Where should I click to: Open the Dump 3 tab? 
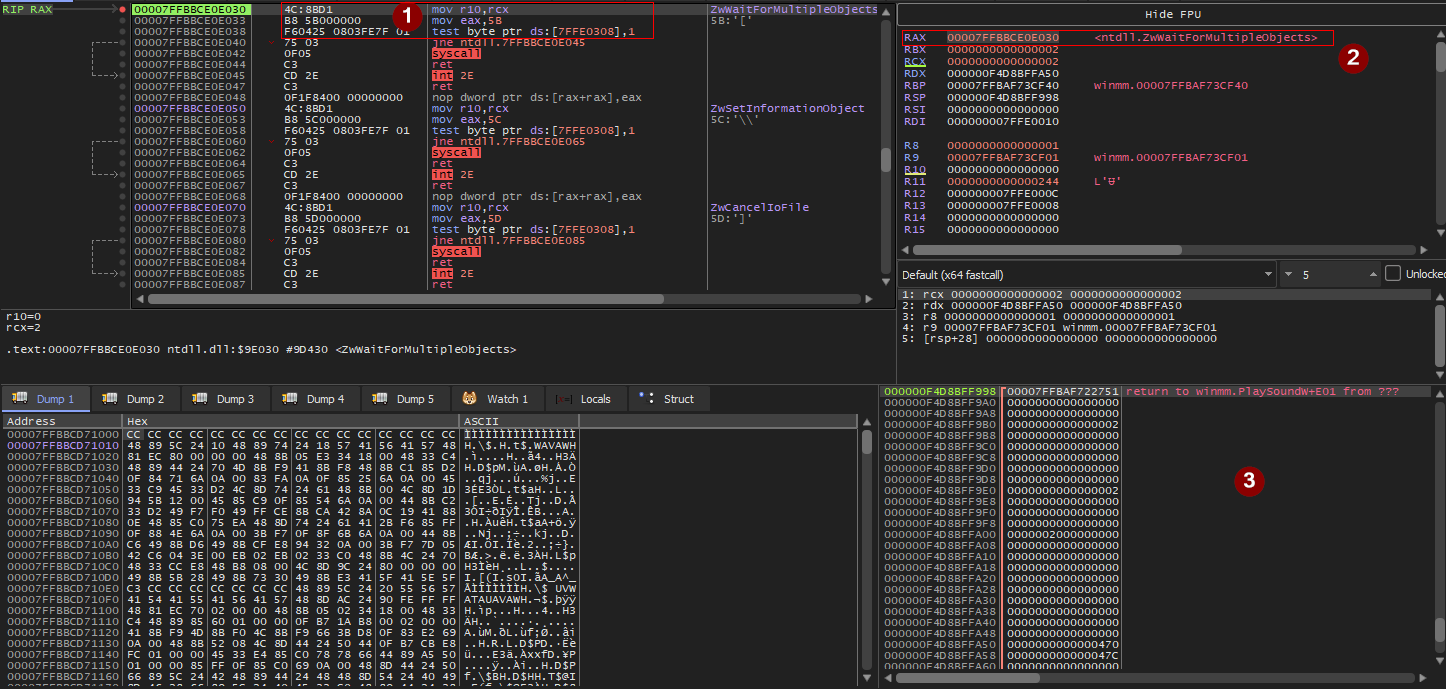click(225, 399)
